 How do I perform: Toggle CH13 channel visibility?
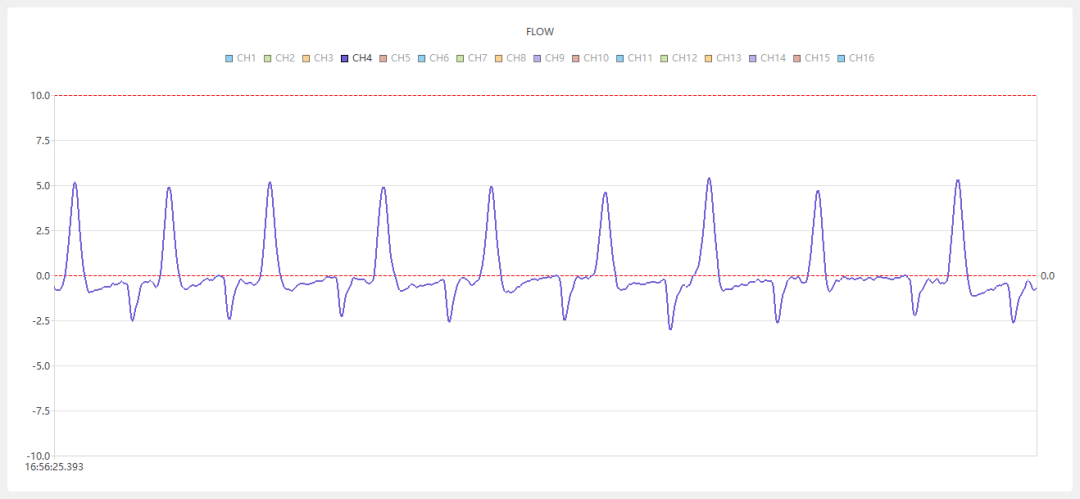[x=728, y=59]
